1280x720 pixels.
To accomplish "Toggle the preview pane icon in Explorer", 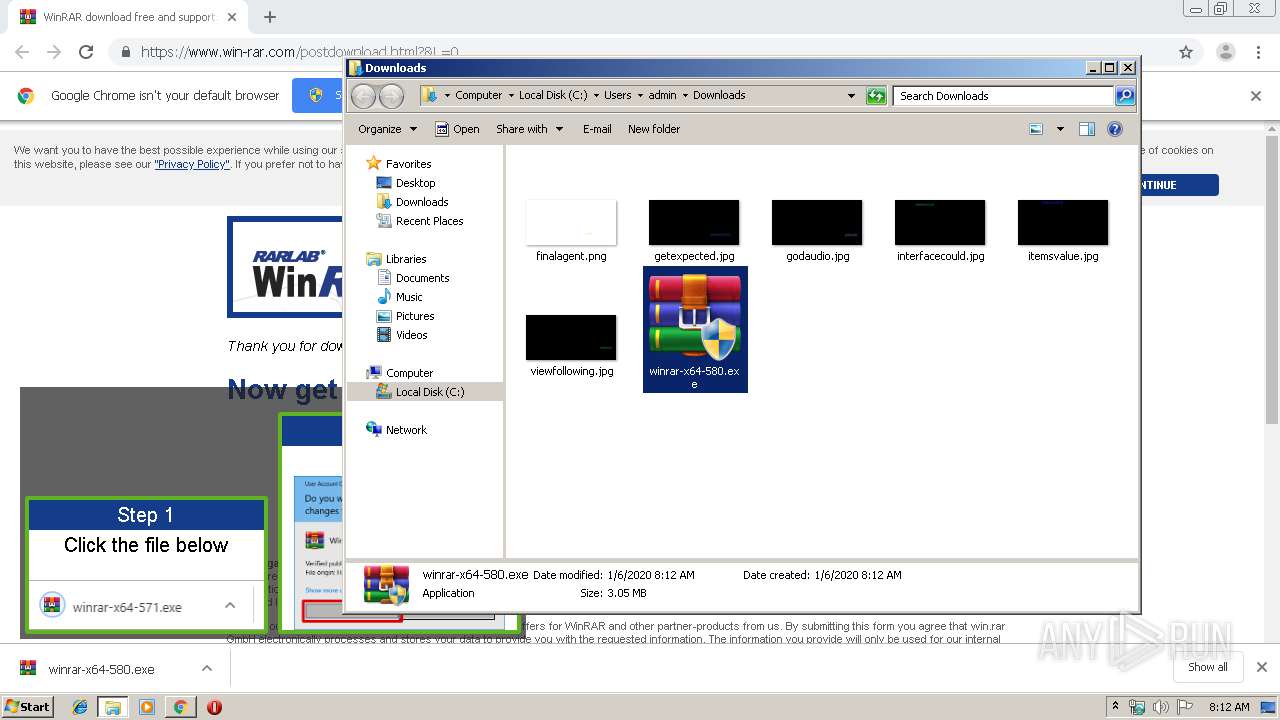I will pos(1087,129).
